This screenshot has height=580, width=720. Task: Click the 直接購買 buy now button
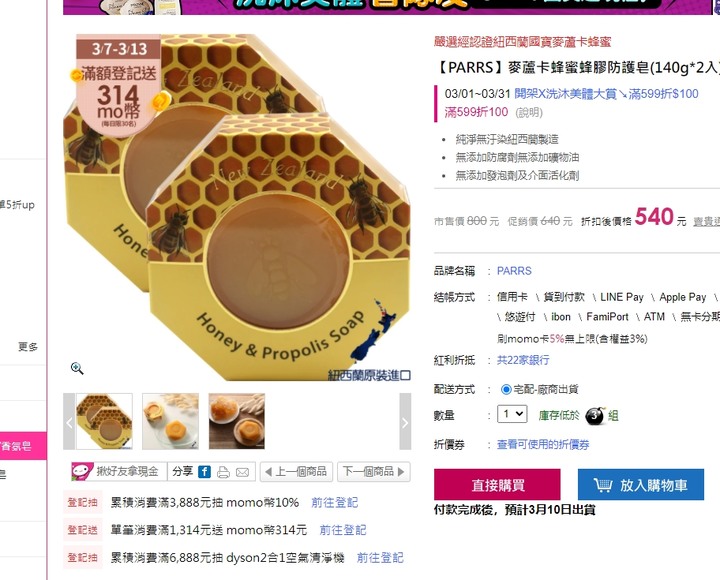(x=497, y=484)
